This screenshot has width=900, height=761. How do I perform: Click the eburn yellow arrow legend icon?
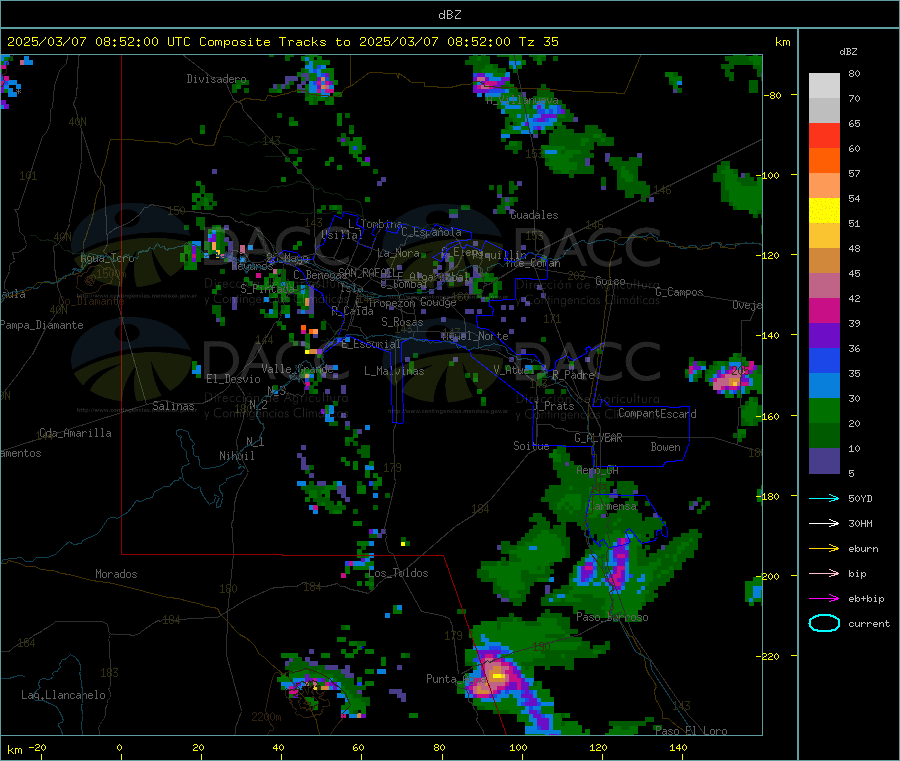[x=824, y=549]
